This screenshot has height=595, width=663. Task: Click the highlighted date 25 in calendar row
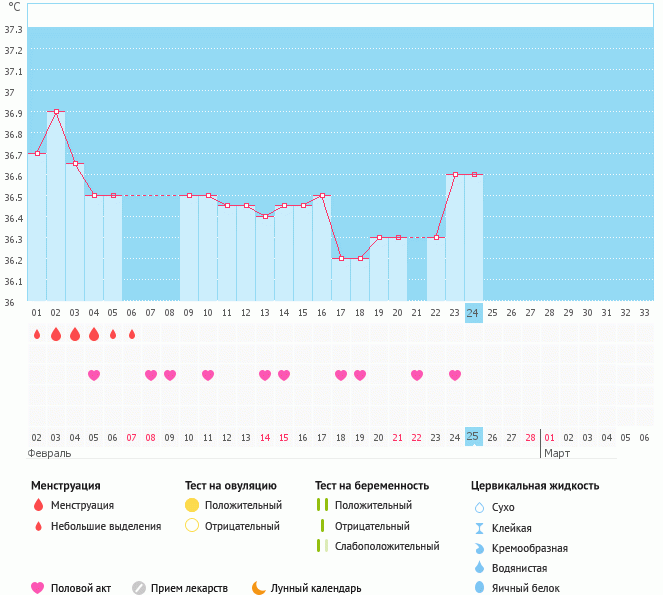(474, 437)
